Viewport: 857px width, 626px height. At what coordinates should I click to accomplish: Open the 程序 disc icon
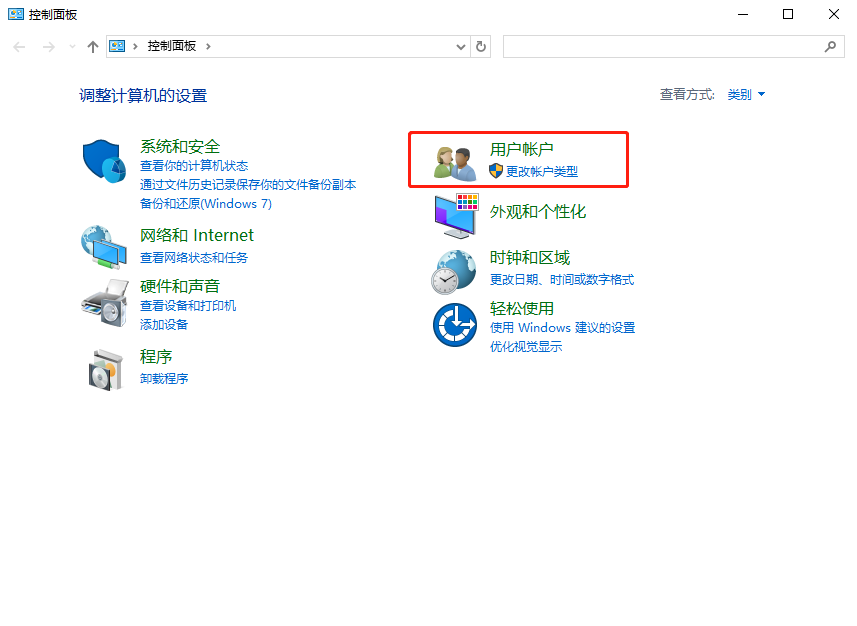click(104, 367)
